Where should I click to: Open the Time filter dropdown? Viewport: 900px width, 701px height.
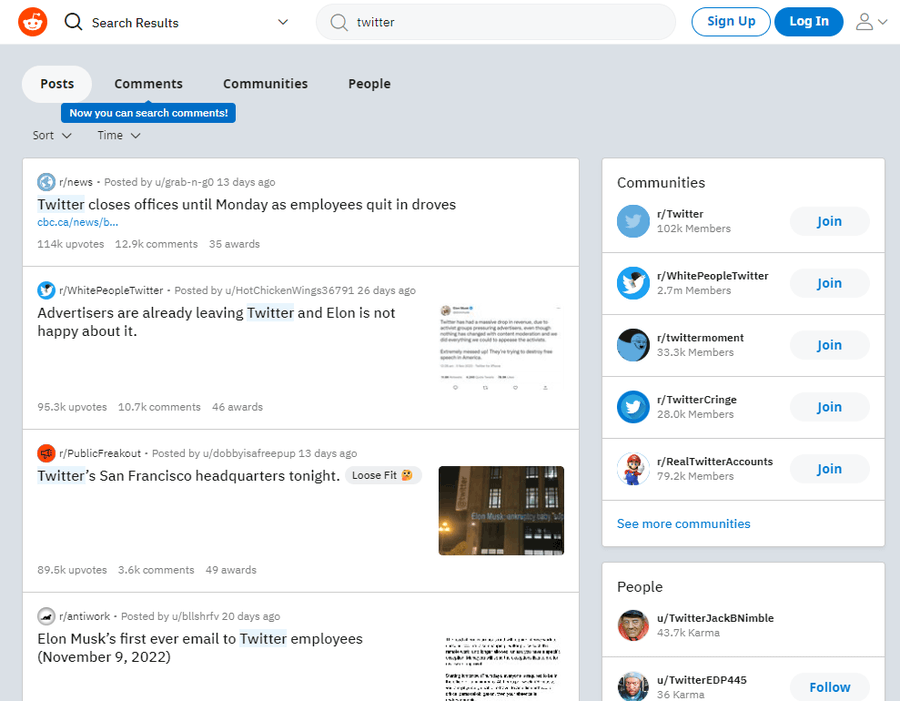click(119, 135)
